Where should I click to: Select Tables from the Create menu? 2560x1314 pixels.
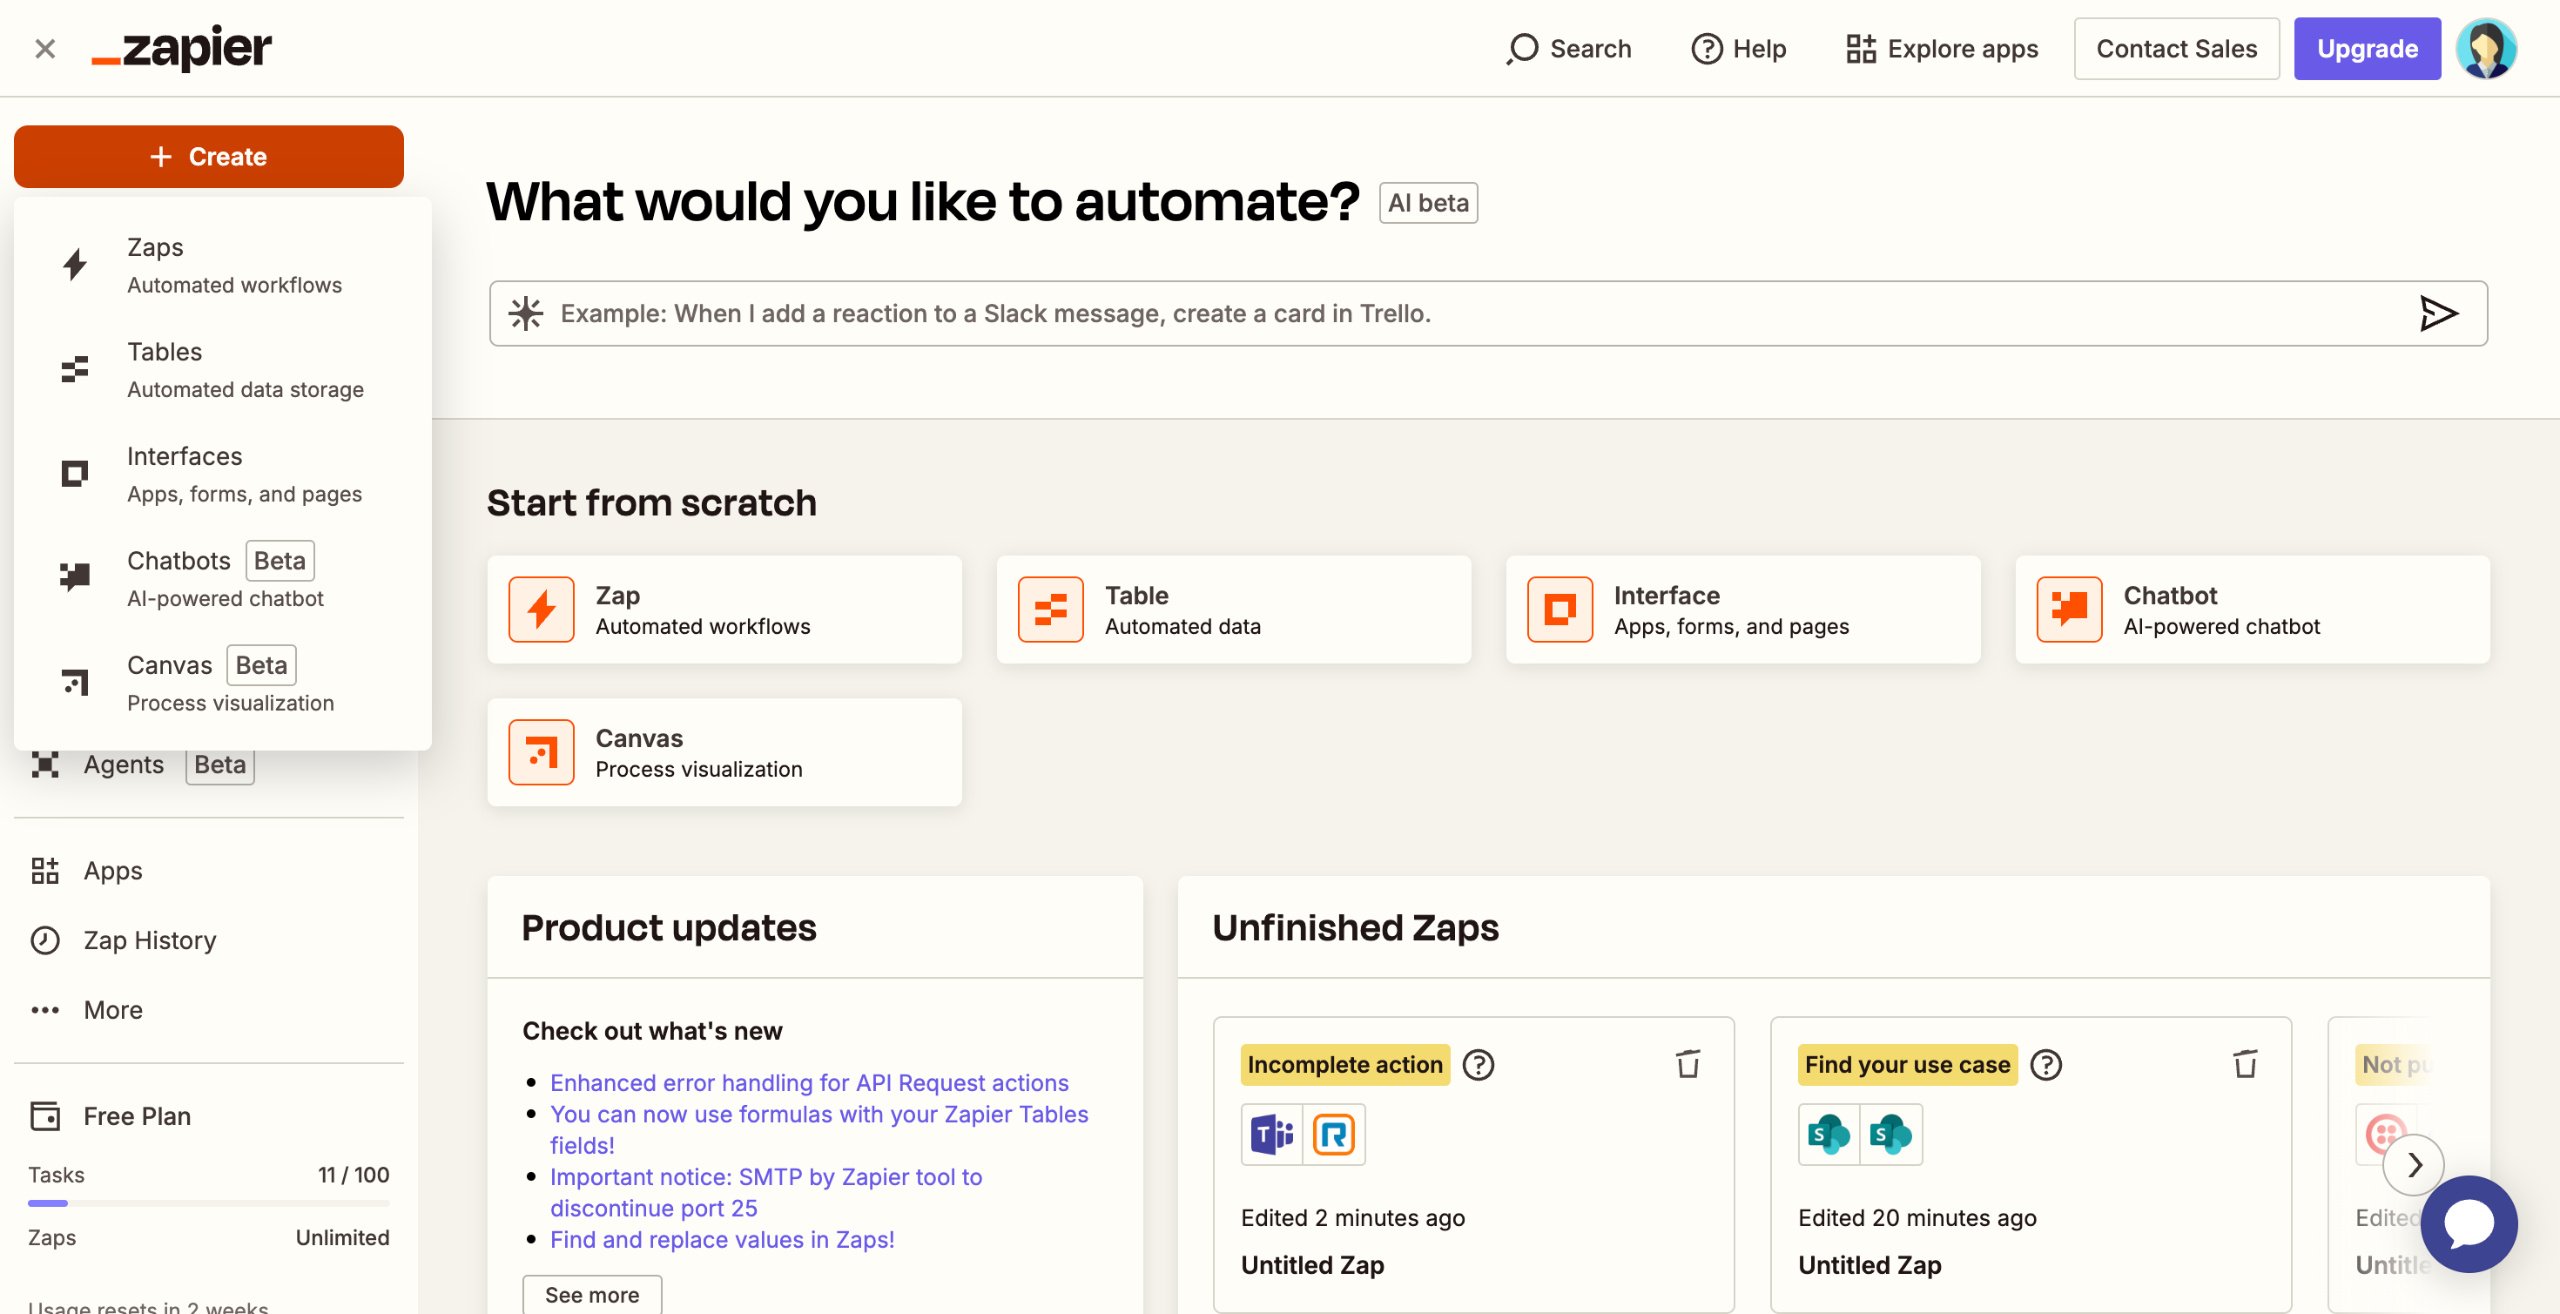[165, 369]
